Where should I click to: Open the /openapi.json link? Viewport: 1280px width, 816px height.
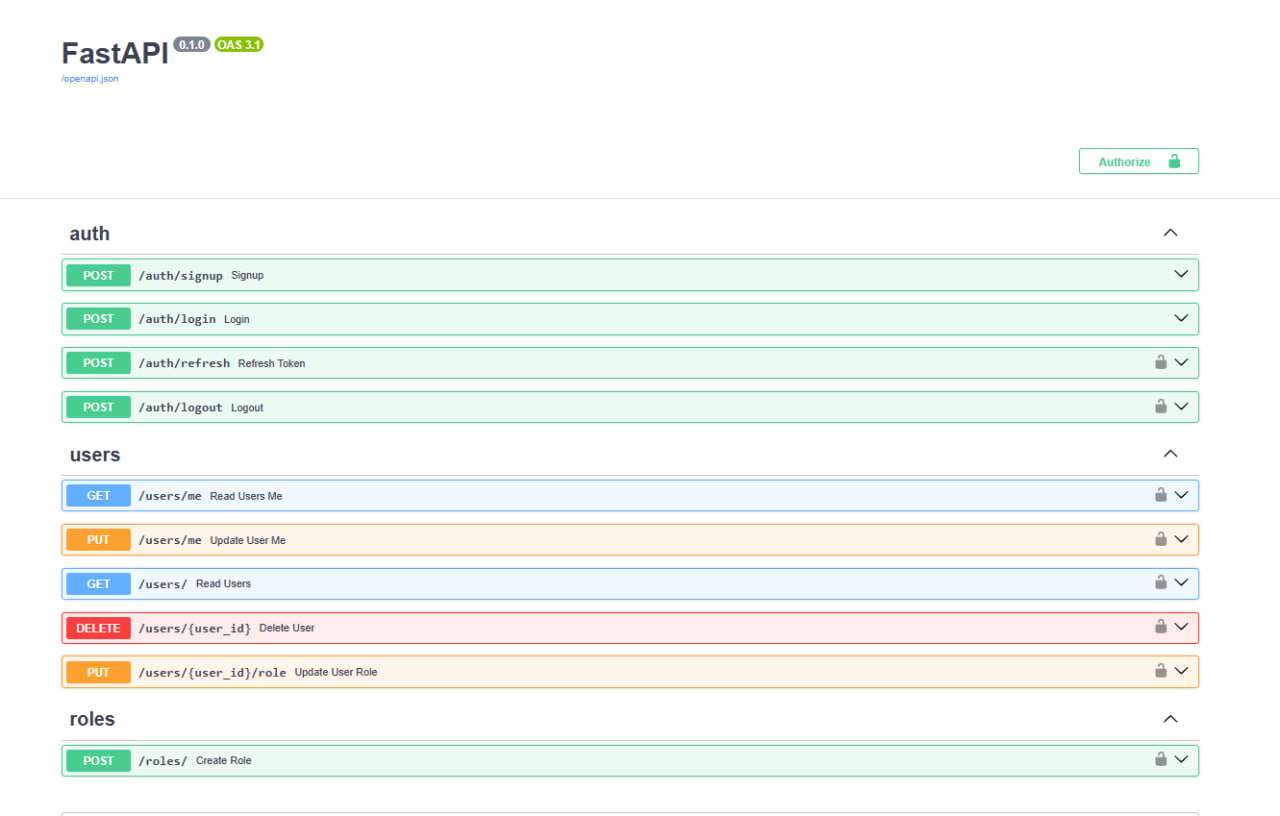pos(90,78)
